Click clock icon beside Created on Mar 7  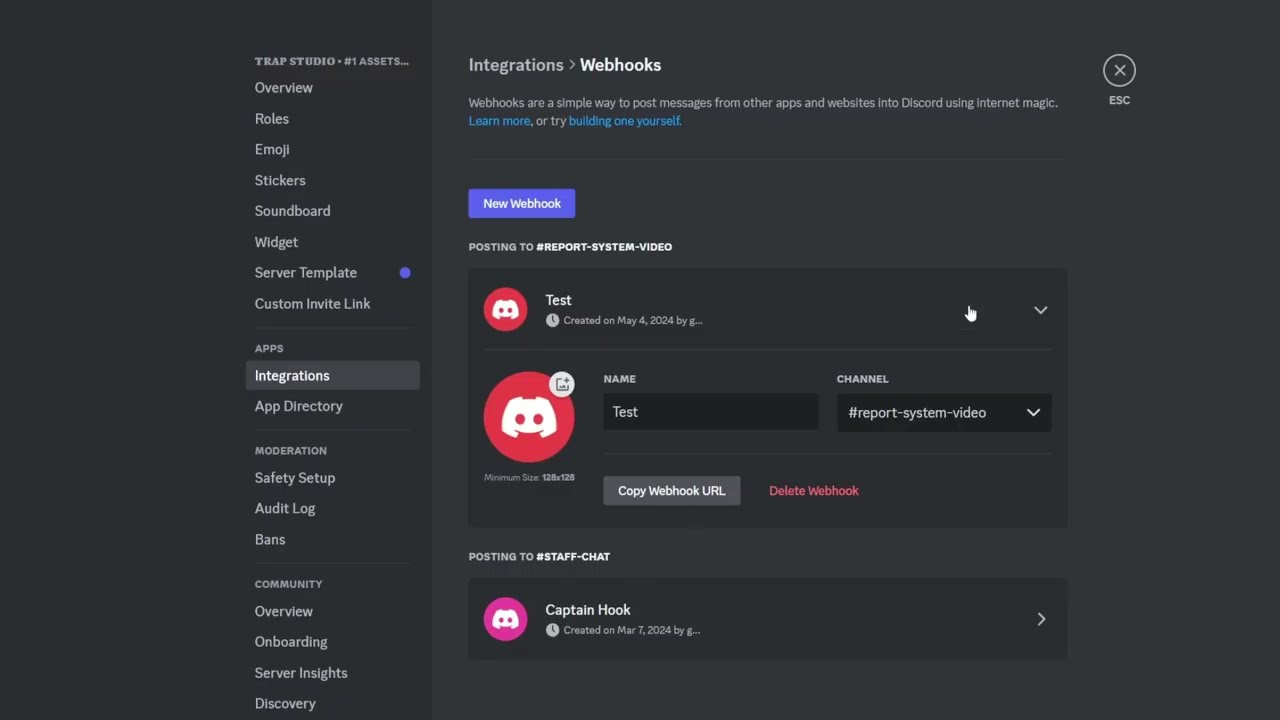(x=552, y=630)
